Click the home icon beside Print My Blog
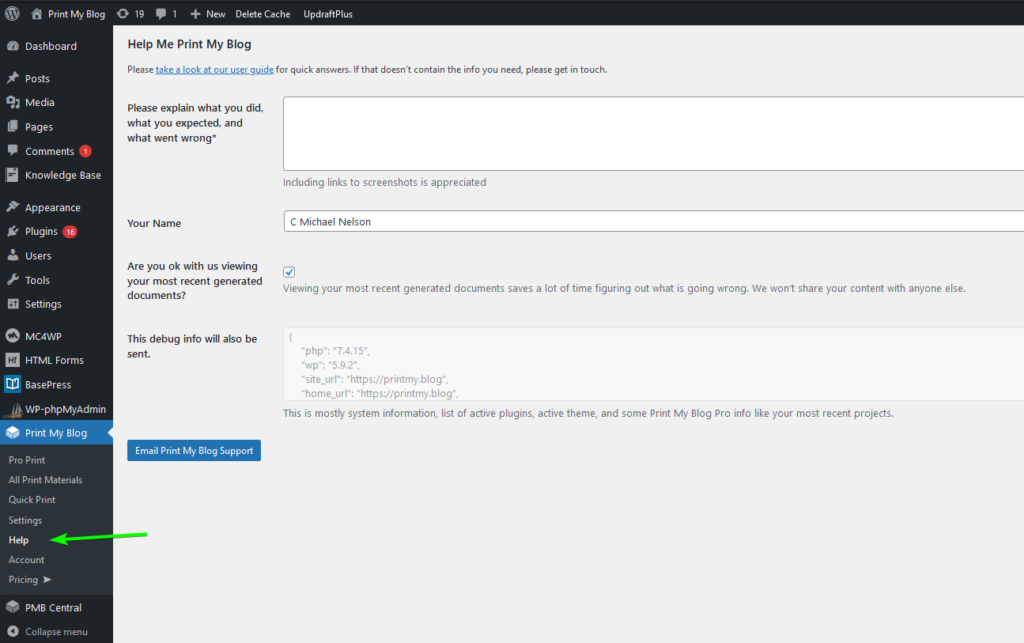This screenshot has width=1024, height=643. 37,14
